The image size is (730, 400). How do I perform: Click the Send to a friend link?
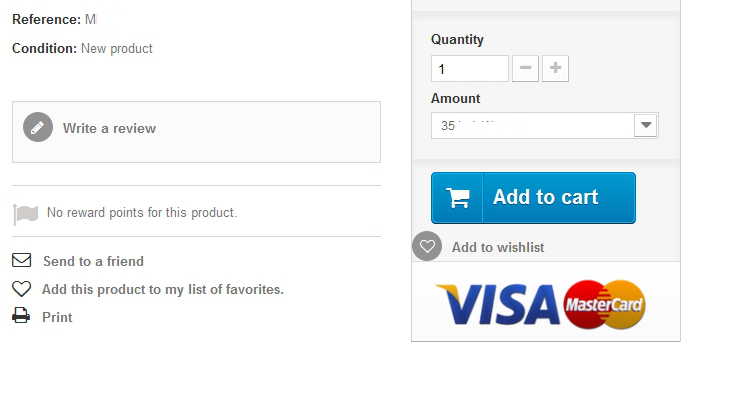(x=93, y=261)
